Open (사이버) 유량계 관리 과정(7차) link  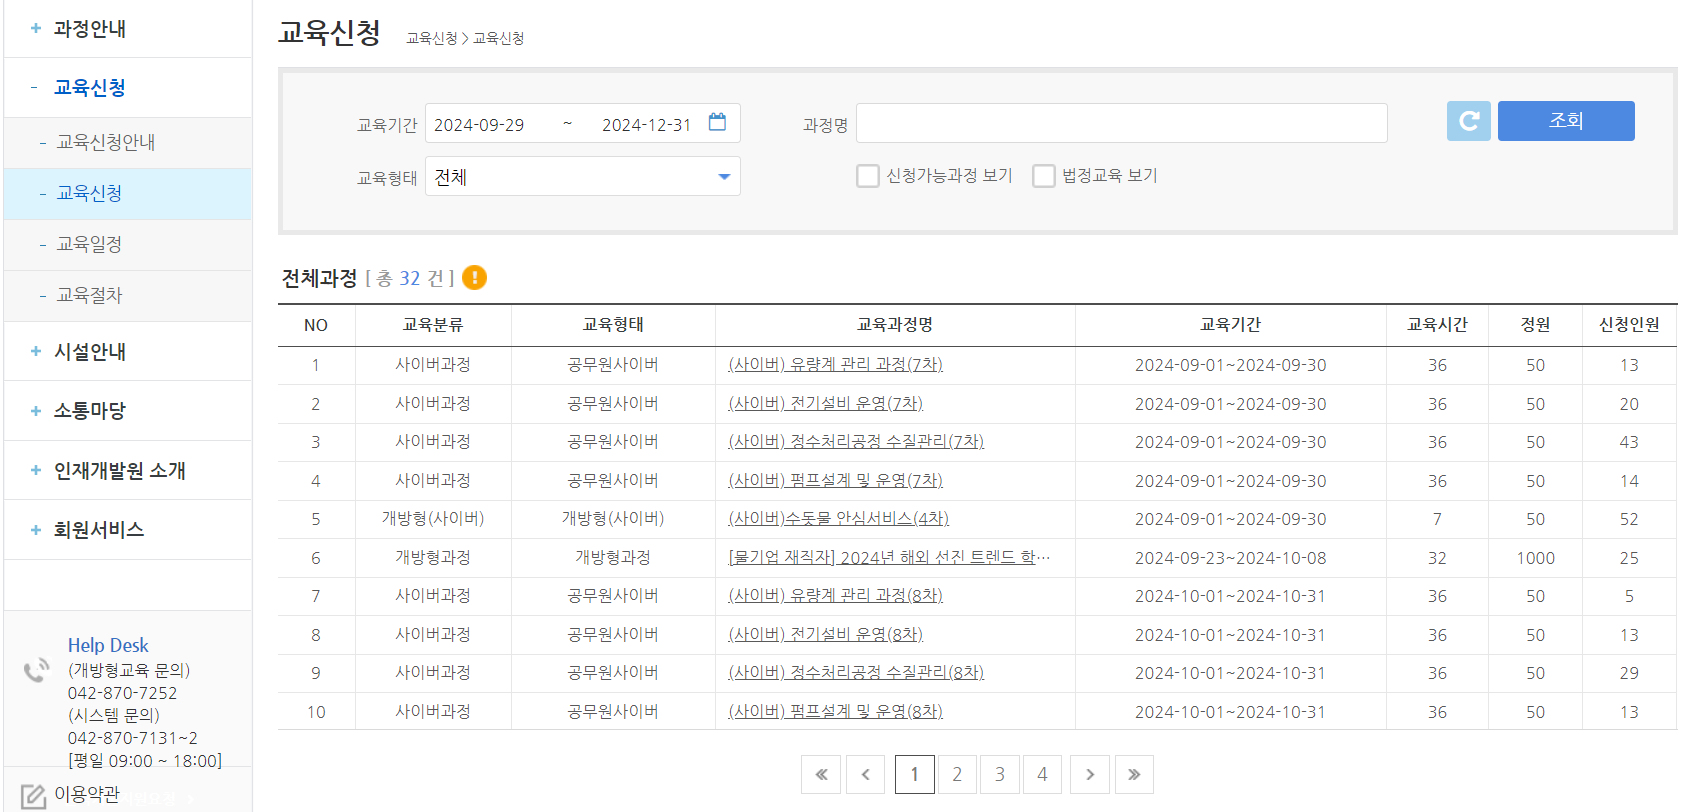pyautogui.click(x=835, y=365)
